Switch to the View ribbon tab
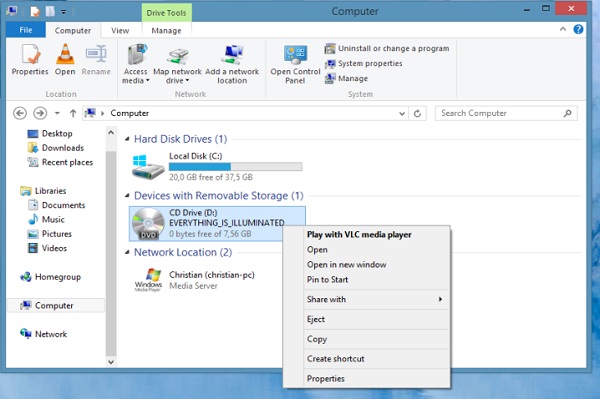Screen dimensions: 600x399 (120, 30)
